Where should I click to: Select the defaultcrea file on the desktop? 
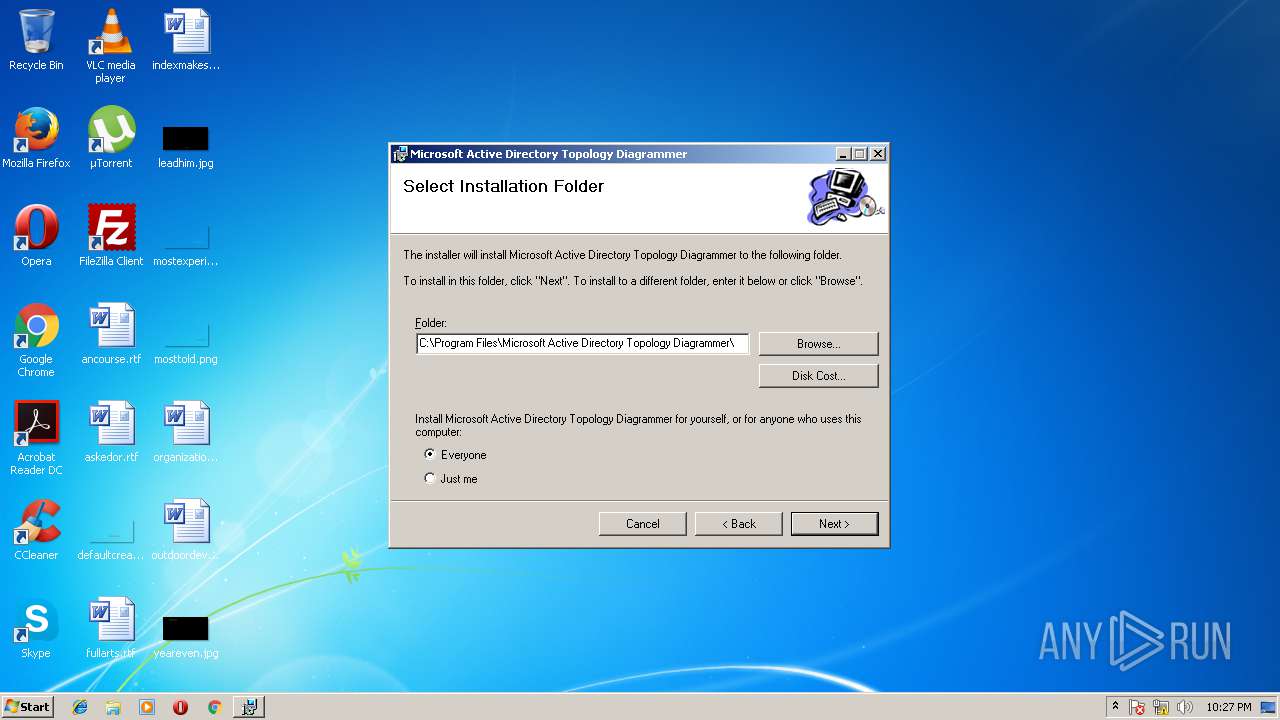(110, 538)
